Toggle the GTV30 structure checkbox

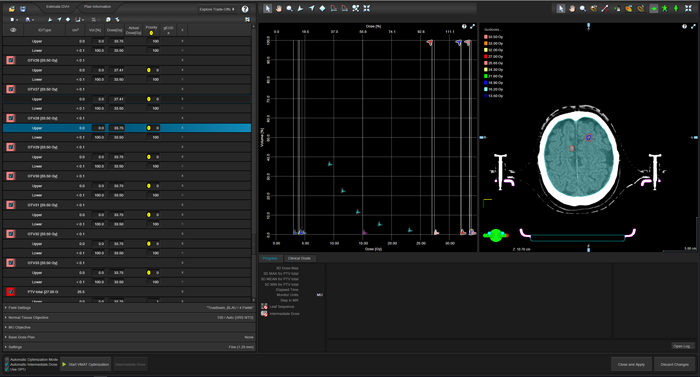pos(11,176)
